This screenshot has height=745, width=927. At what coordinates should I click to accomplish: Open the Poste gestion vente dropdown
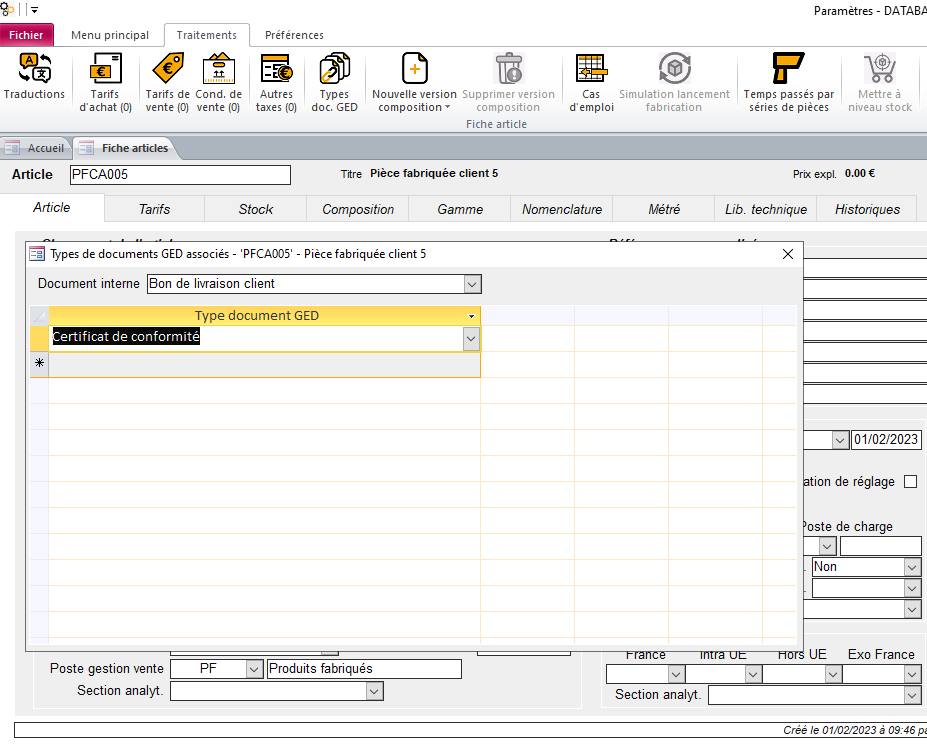point(253,669)
